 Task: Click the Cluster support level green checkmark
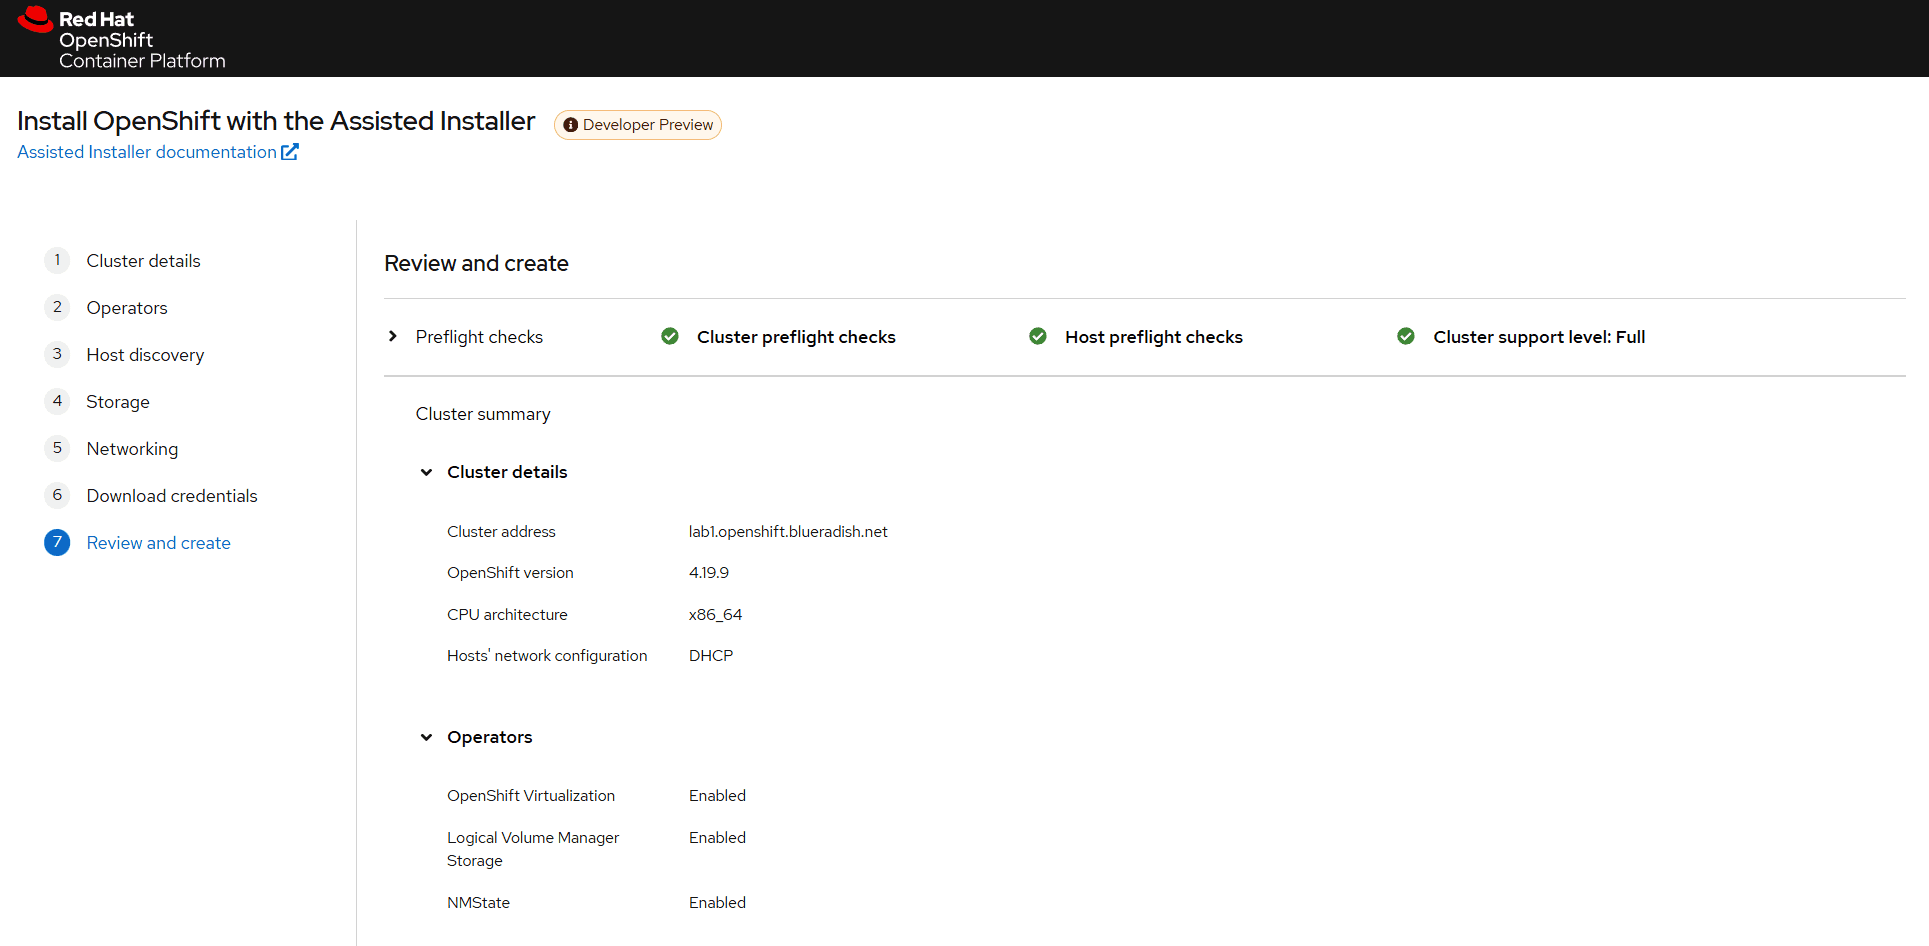click(1406, 336)
